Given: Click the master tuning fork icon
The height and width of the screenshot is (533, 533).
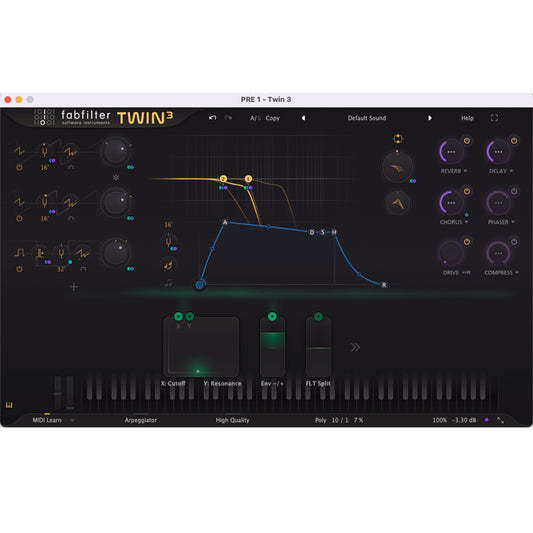Looking at the screenshot, I should [x=168, y=241].
